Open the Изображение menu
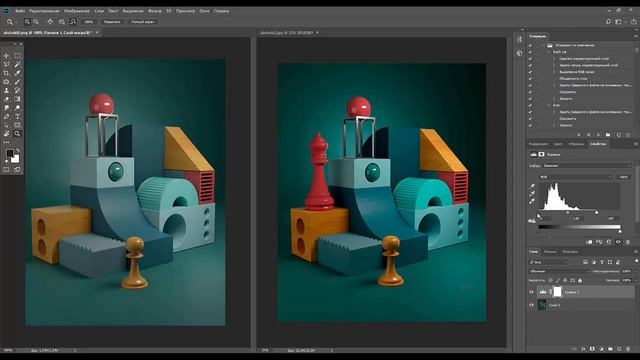 [77, 11]
